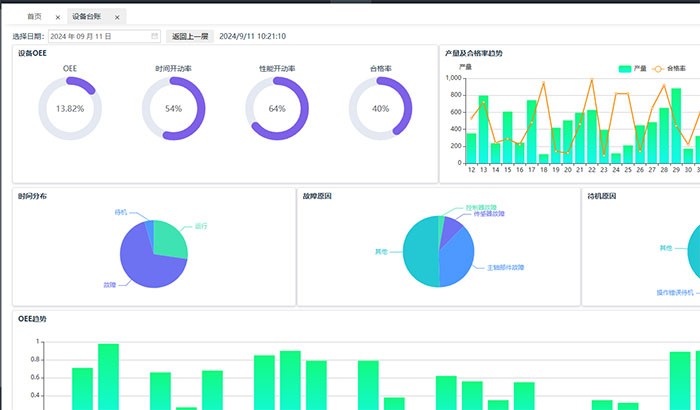The height and width of the screenshot is (410, 700).
Task: Close the 设备台账 tab
Action: point(117,17)
